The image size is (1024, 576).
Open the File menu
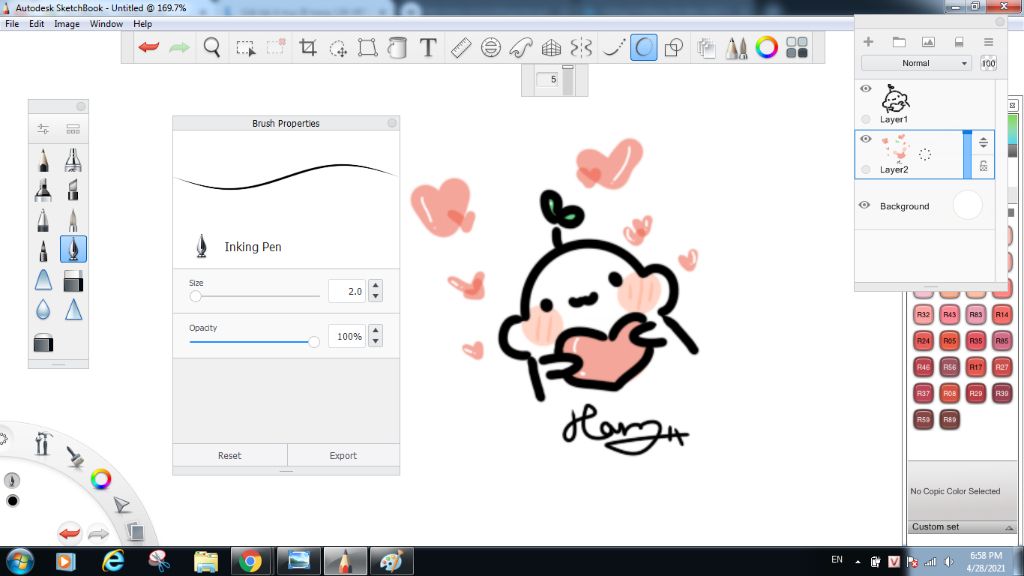click(12, 24)
